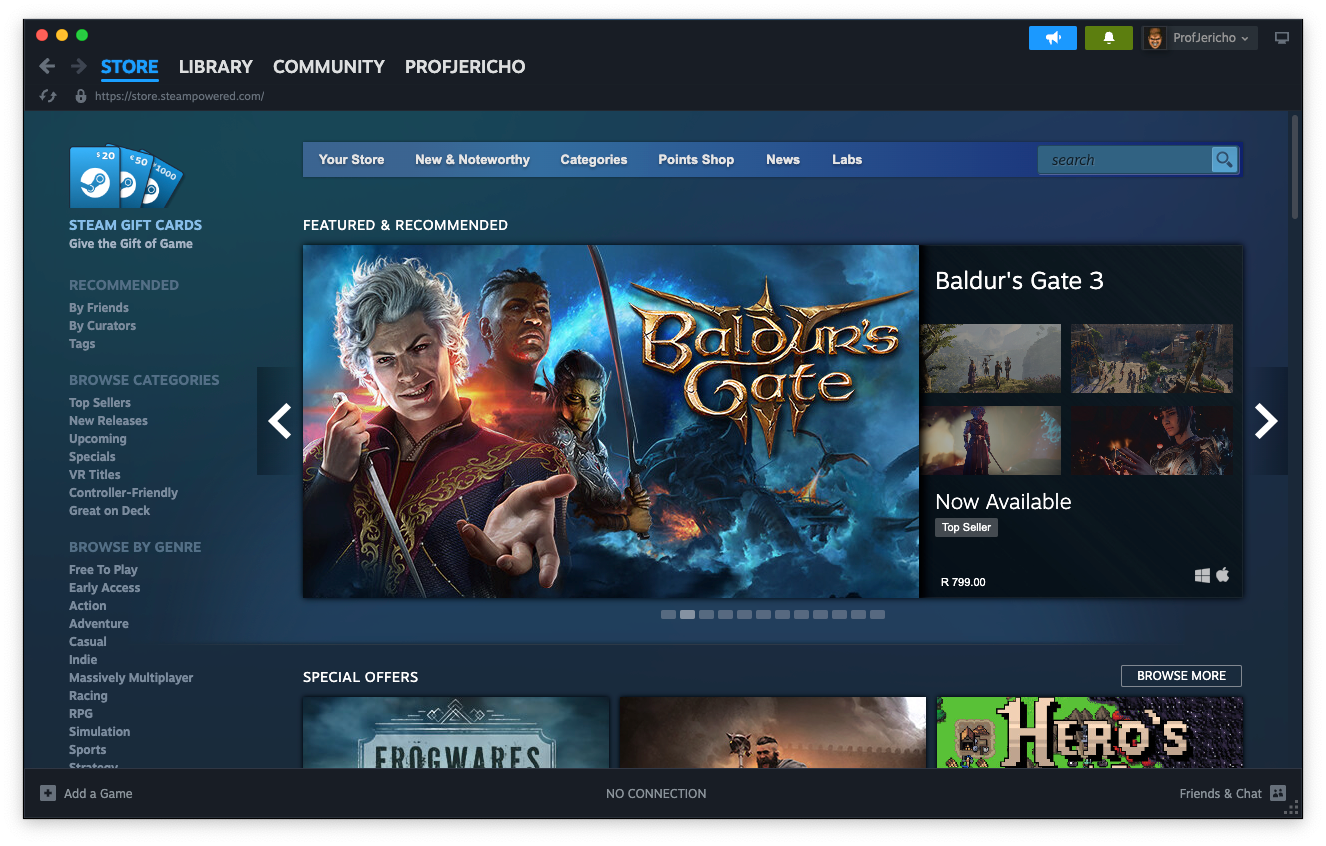Open the News tab
1326x846 pixels.
click(783, 159)
